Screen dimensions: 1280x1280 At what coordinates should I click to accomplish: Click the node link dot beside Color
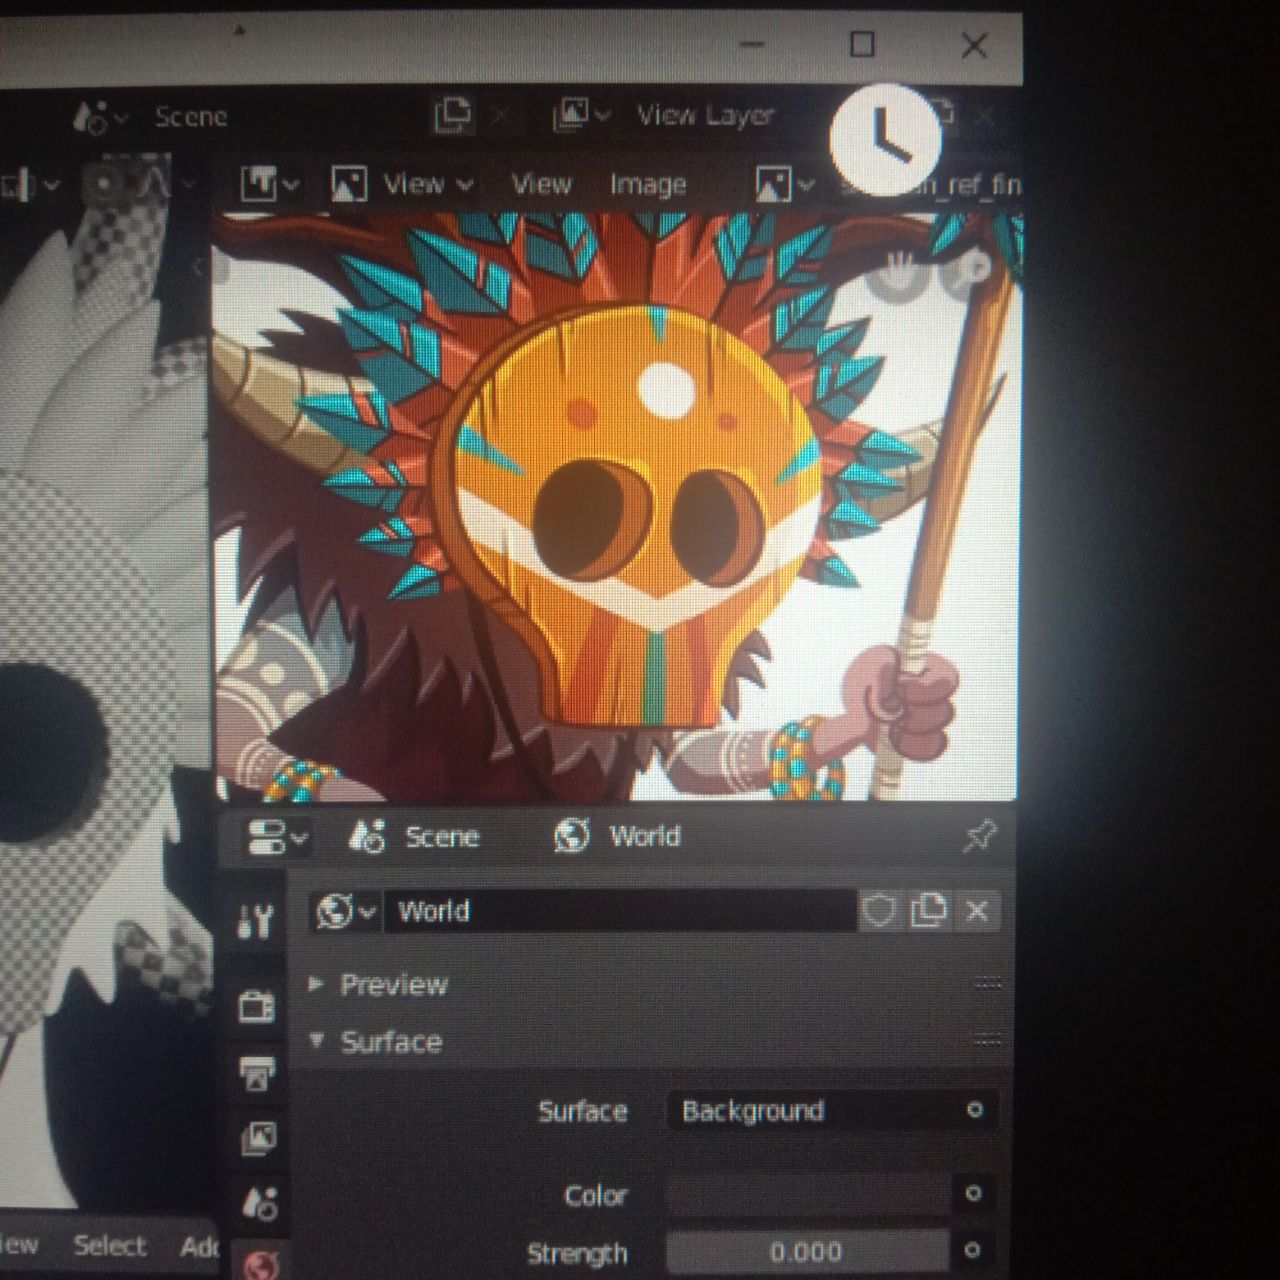(x=973, y=1193)
